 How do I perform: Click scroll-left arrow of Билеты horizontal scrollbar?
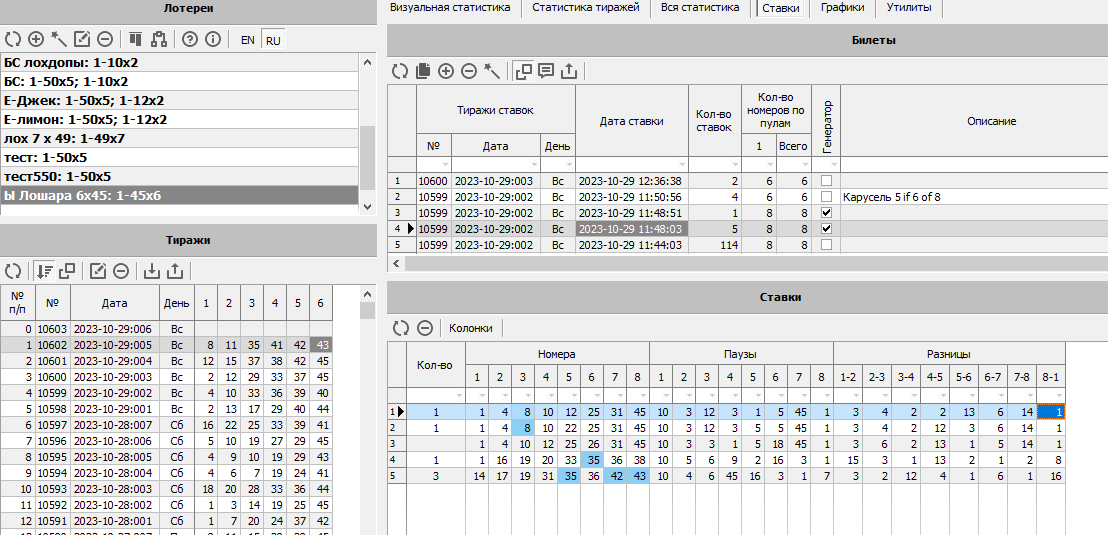(x=396, y=263)
